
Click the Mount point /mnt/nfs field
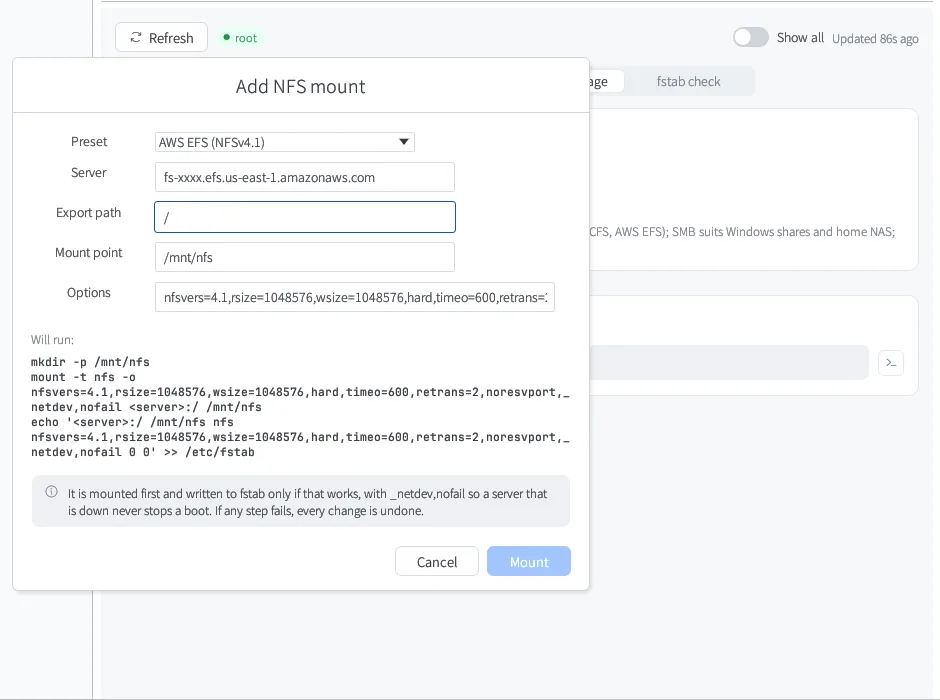pos(305,257)
